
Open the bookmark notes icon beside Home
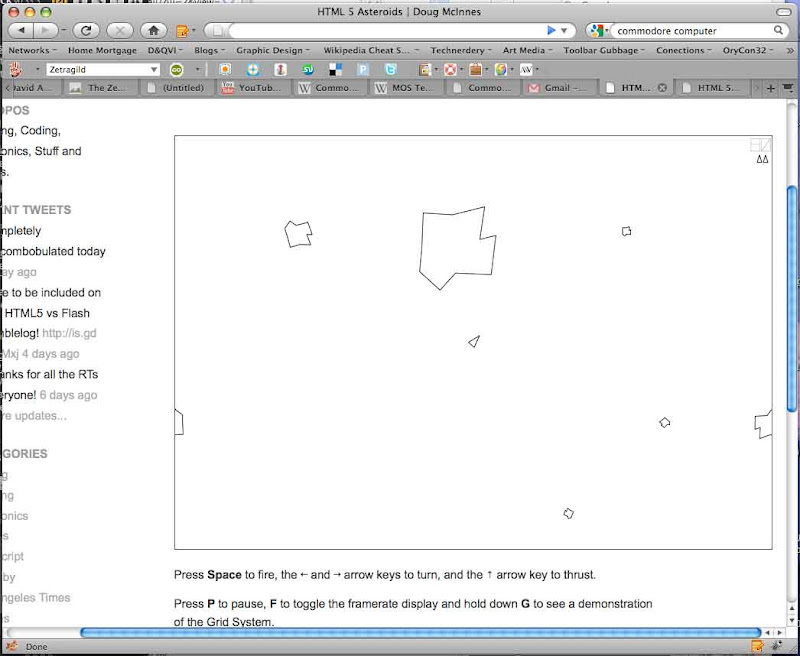[182, 31]
